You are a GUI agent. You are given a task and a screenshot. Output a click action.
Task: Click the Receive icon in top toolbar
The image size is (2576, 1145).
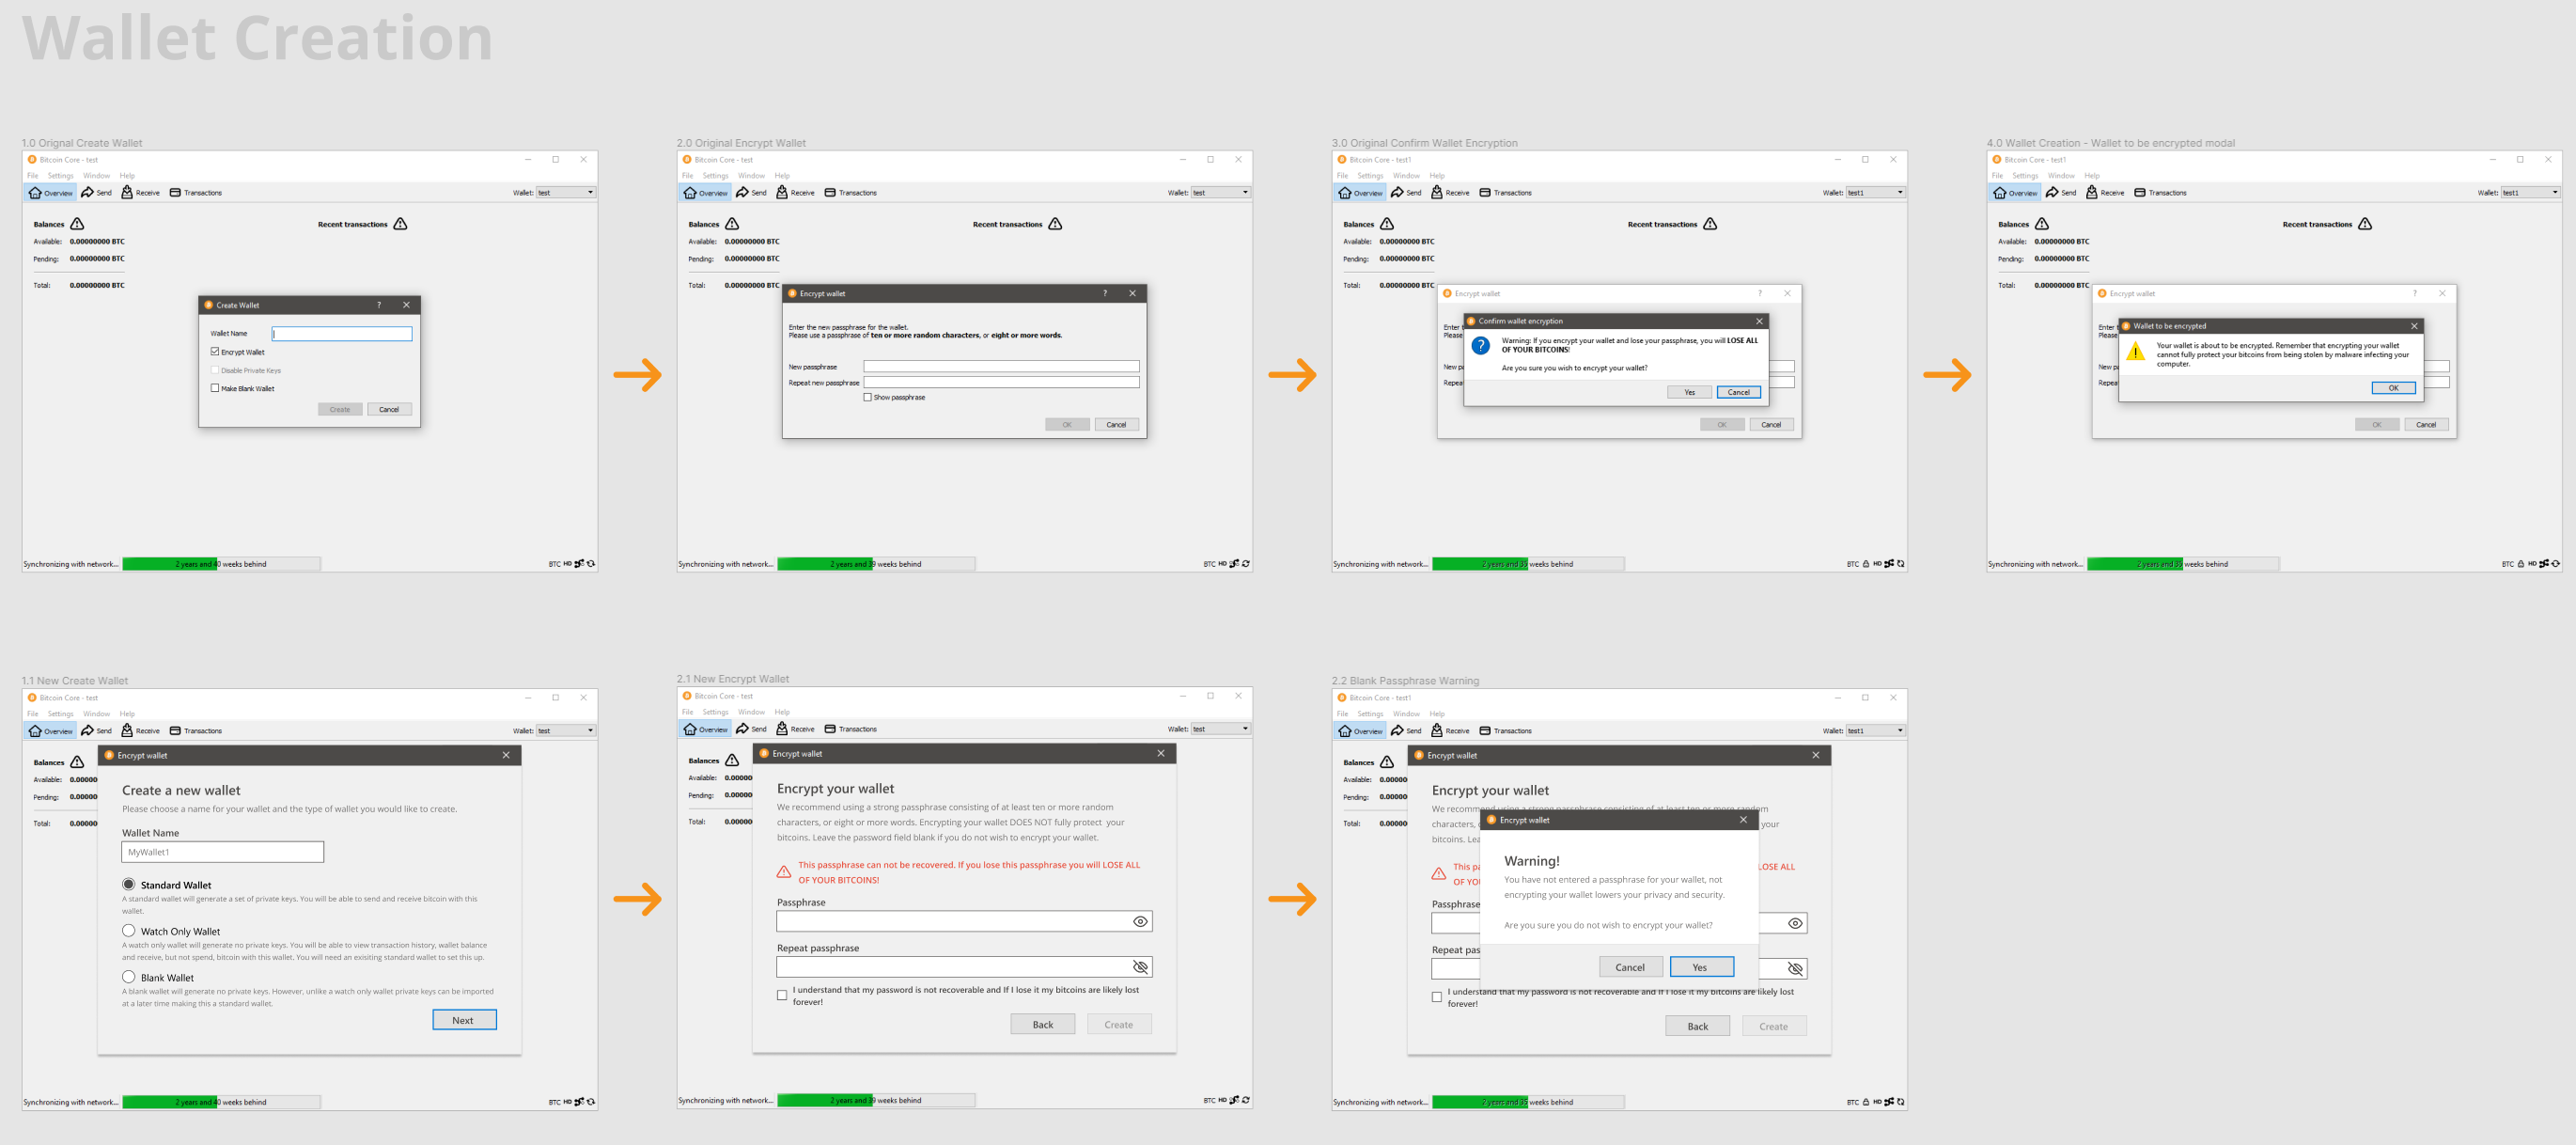[132, 192]
